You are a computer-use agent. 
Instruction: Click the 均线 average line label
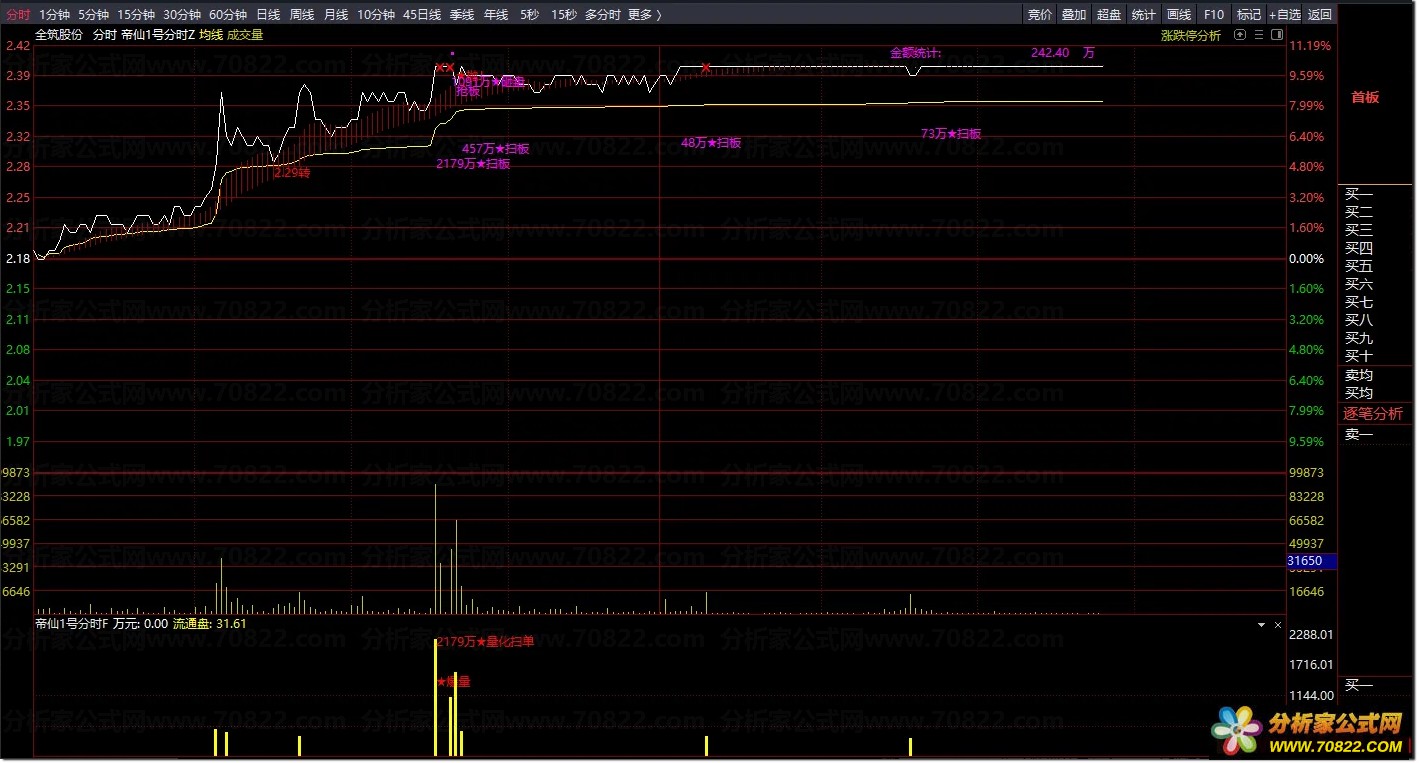click(x=210, y=34)
